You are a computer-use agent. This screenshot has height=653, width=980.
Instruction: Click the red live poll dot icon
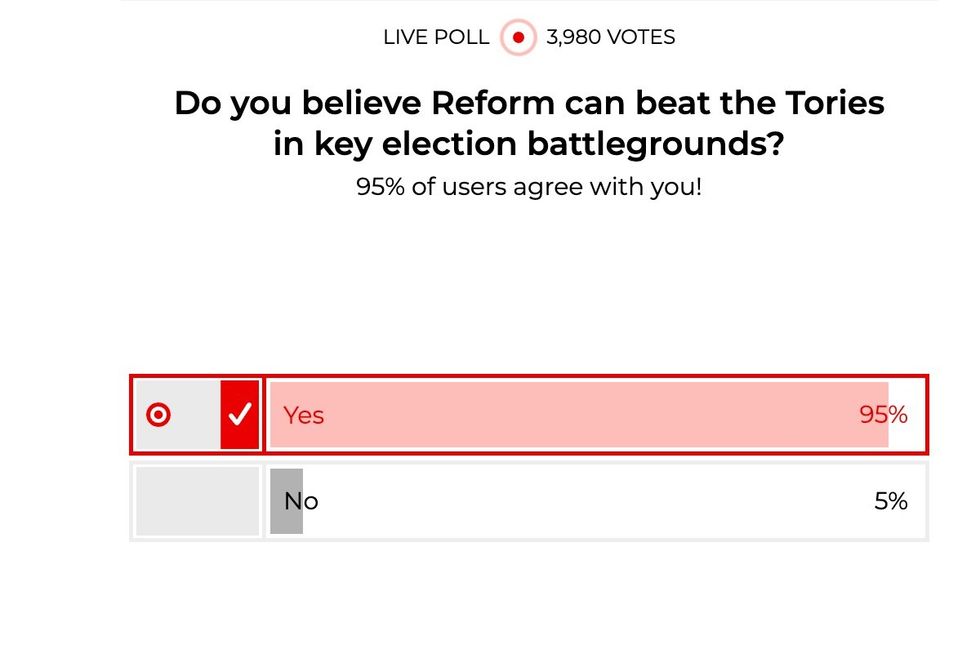tap(518, 37)
